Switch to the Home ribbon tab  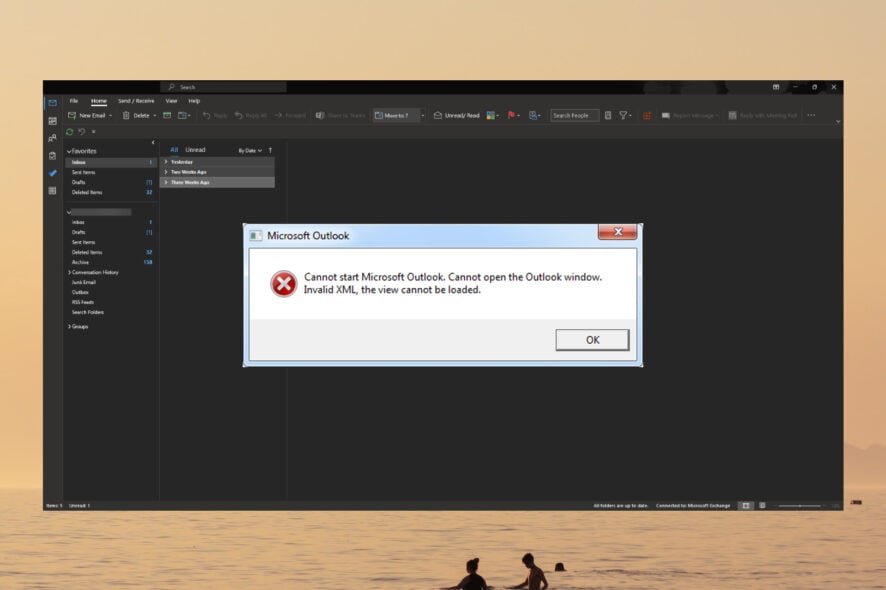[x=99, y=101]
